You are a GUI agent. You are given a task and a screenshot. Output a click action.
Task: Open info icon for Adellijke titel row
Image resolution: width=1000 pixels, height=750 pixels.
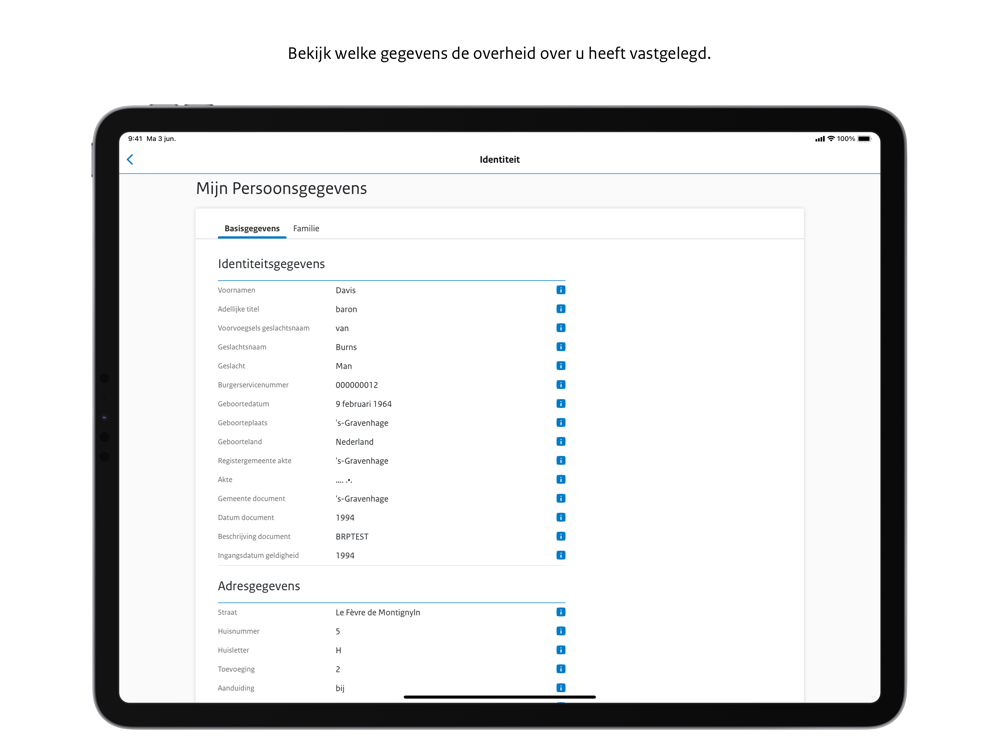click(561, 309)
